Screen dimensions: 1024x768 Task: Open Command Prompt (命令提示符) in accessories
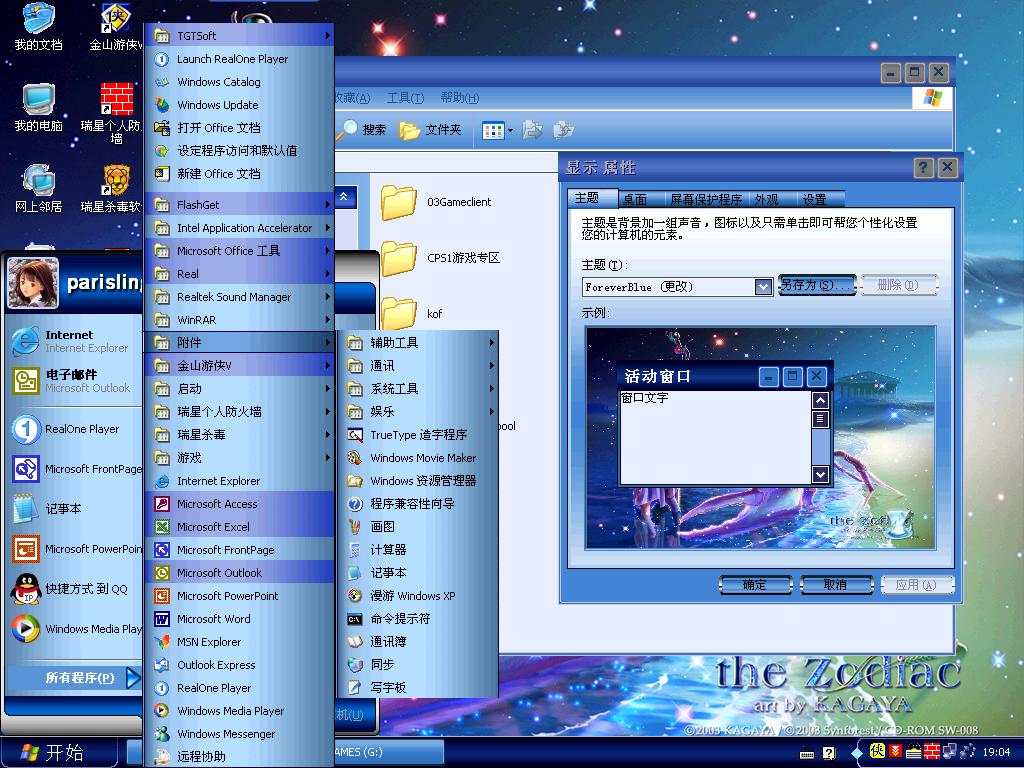tap(418, 618)
